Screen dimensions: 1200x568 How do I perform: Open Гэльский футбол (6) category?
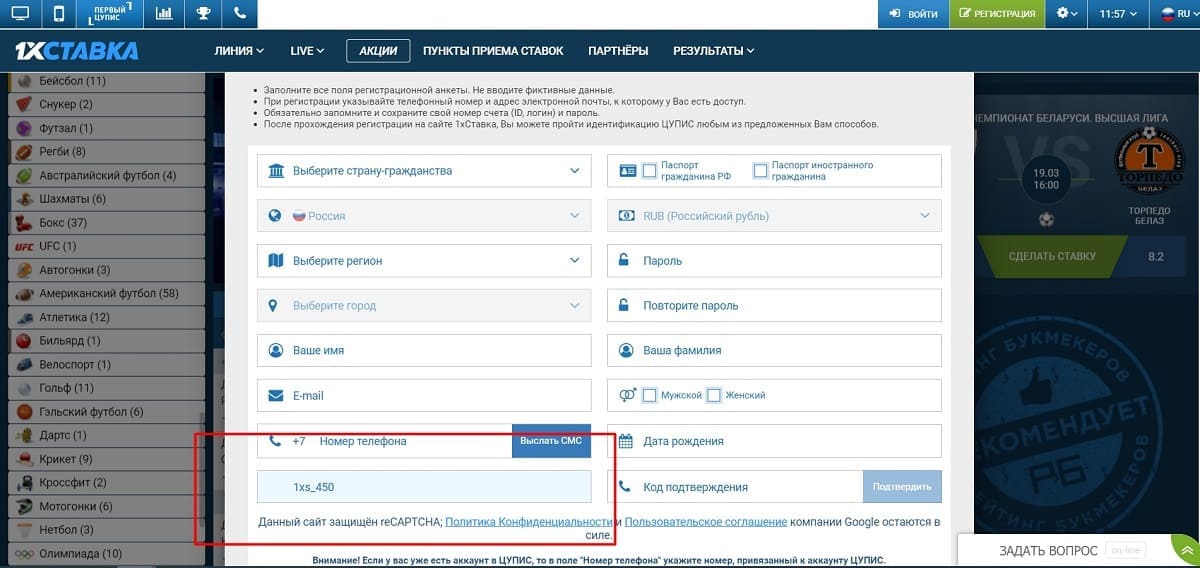tap(104, 412)
